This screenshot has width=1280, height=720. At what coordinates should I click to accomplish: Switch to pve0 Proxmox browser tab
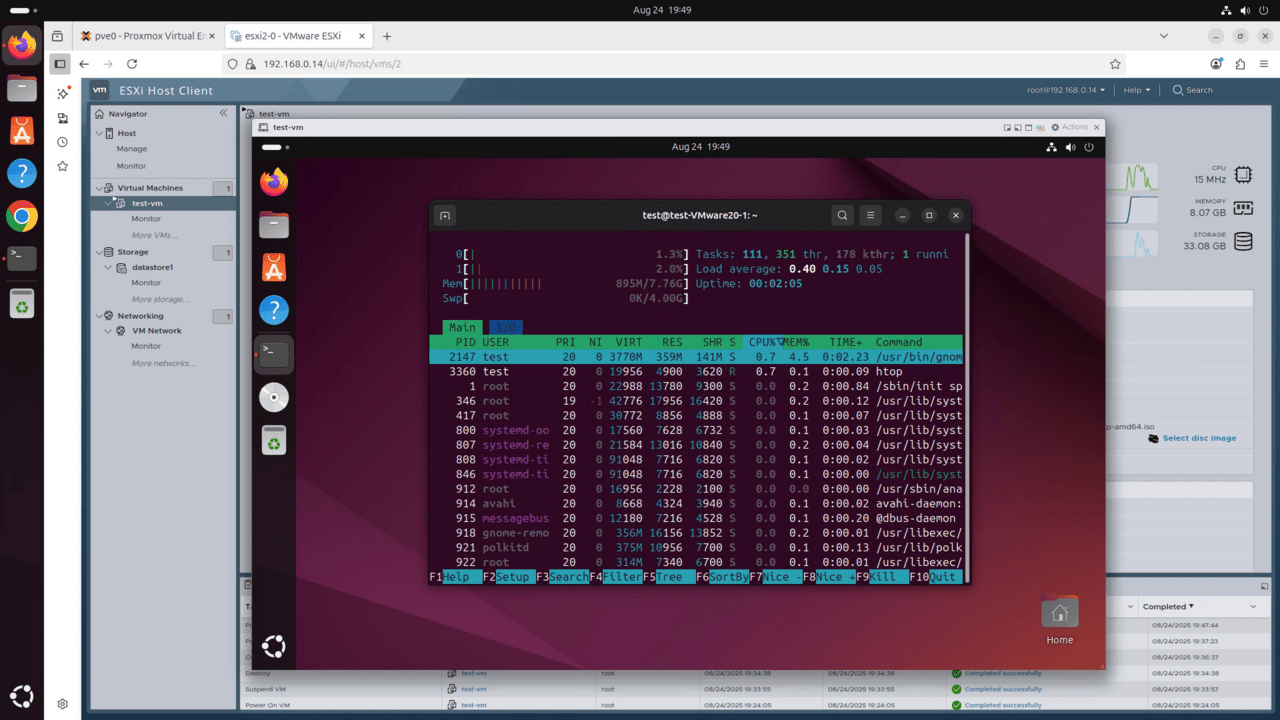click(148, 36)
